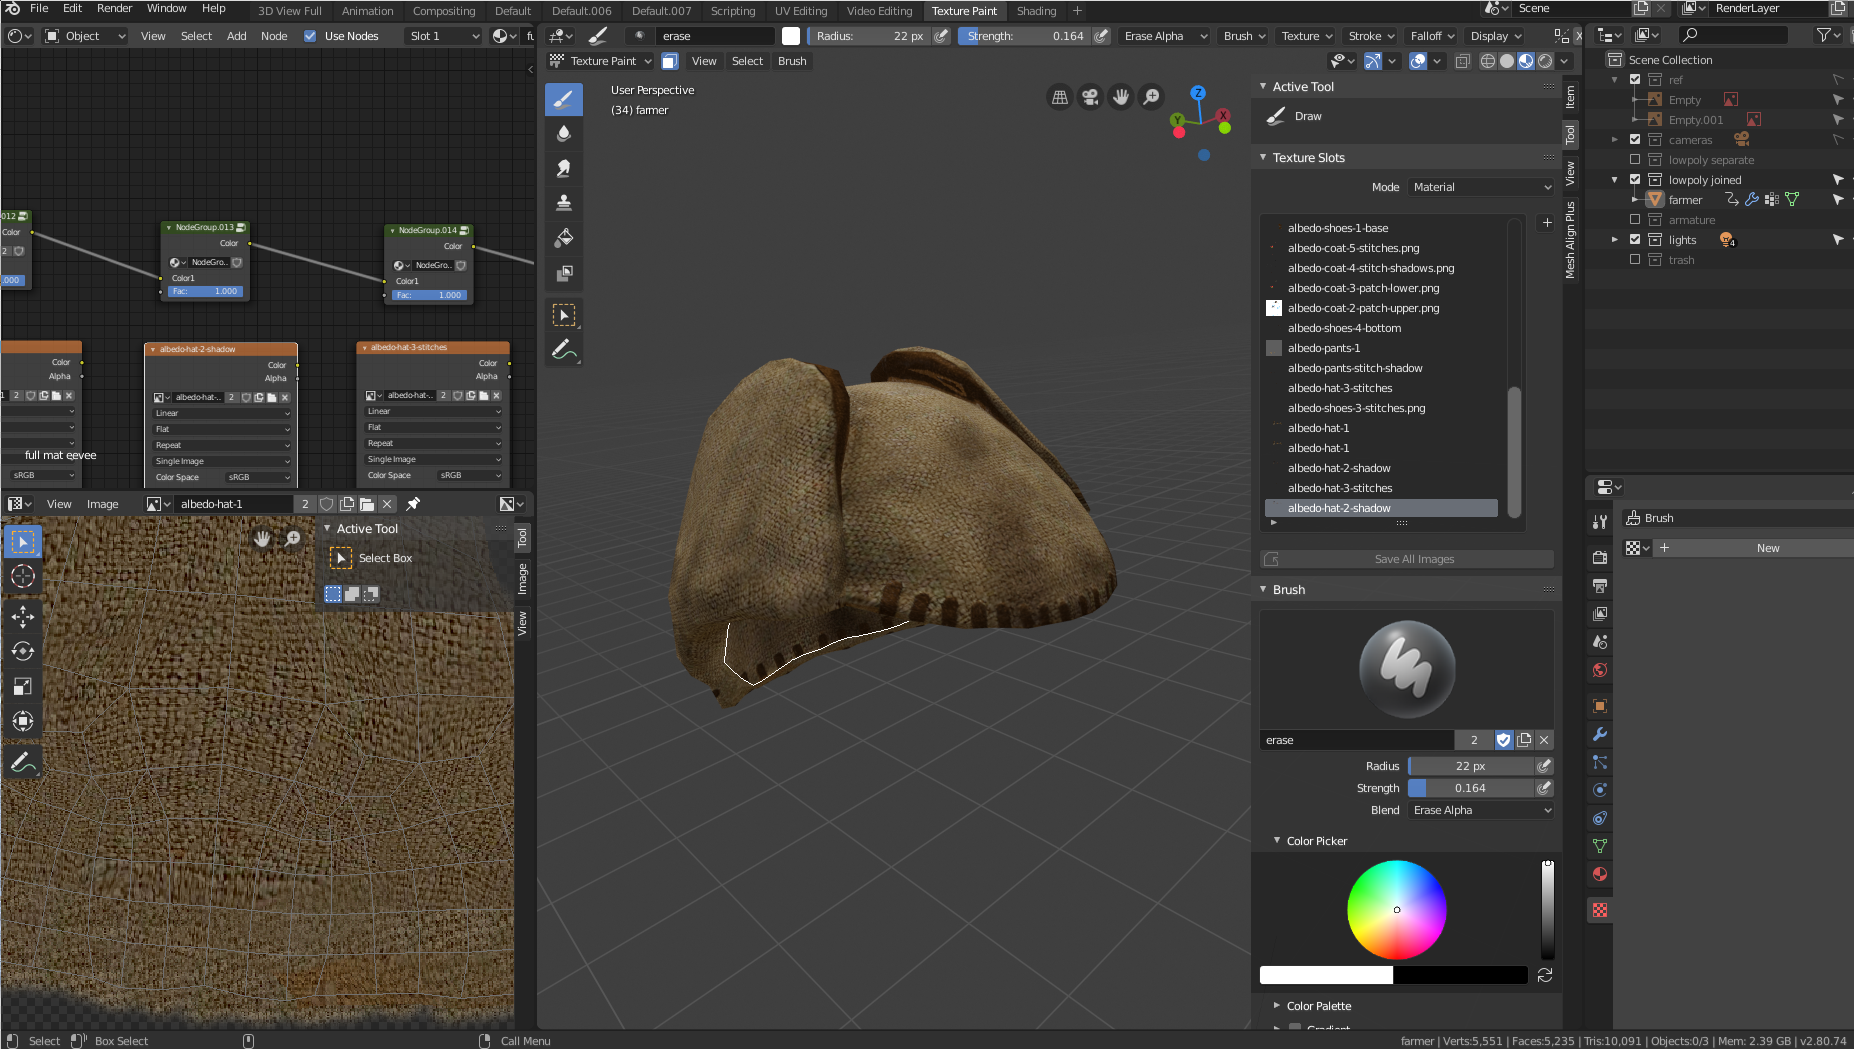
Task: Select the Mask tool in viewport toolbar
Action: tap(563, 273)
